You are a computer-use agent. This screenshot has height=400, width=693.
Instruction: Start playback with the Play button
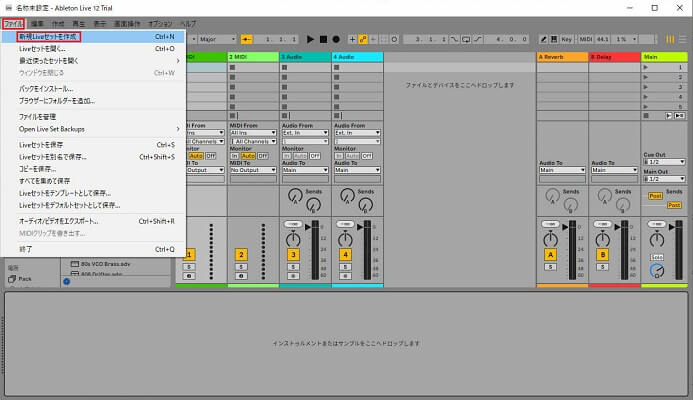(x=310, y=39)
